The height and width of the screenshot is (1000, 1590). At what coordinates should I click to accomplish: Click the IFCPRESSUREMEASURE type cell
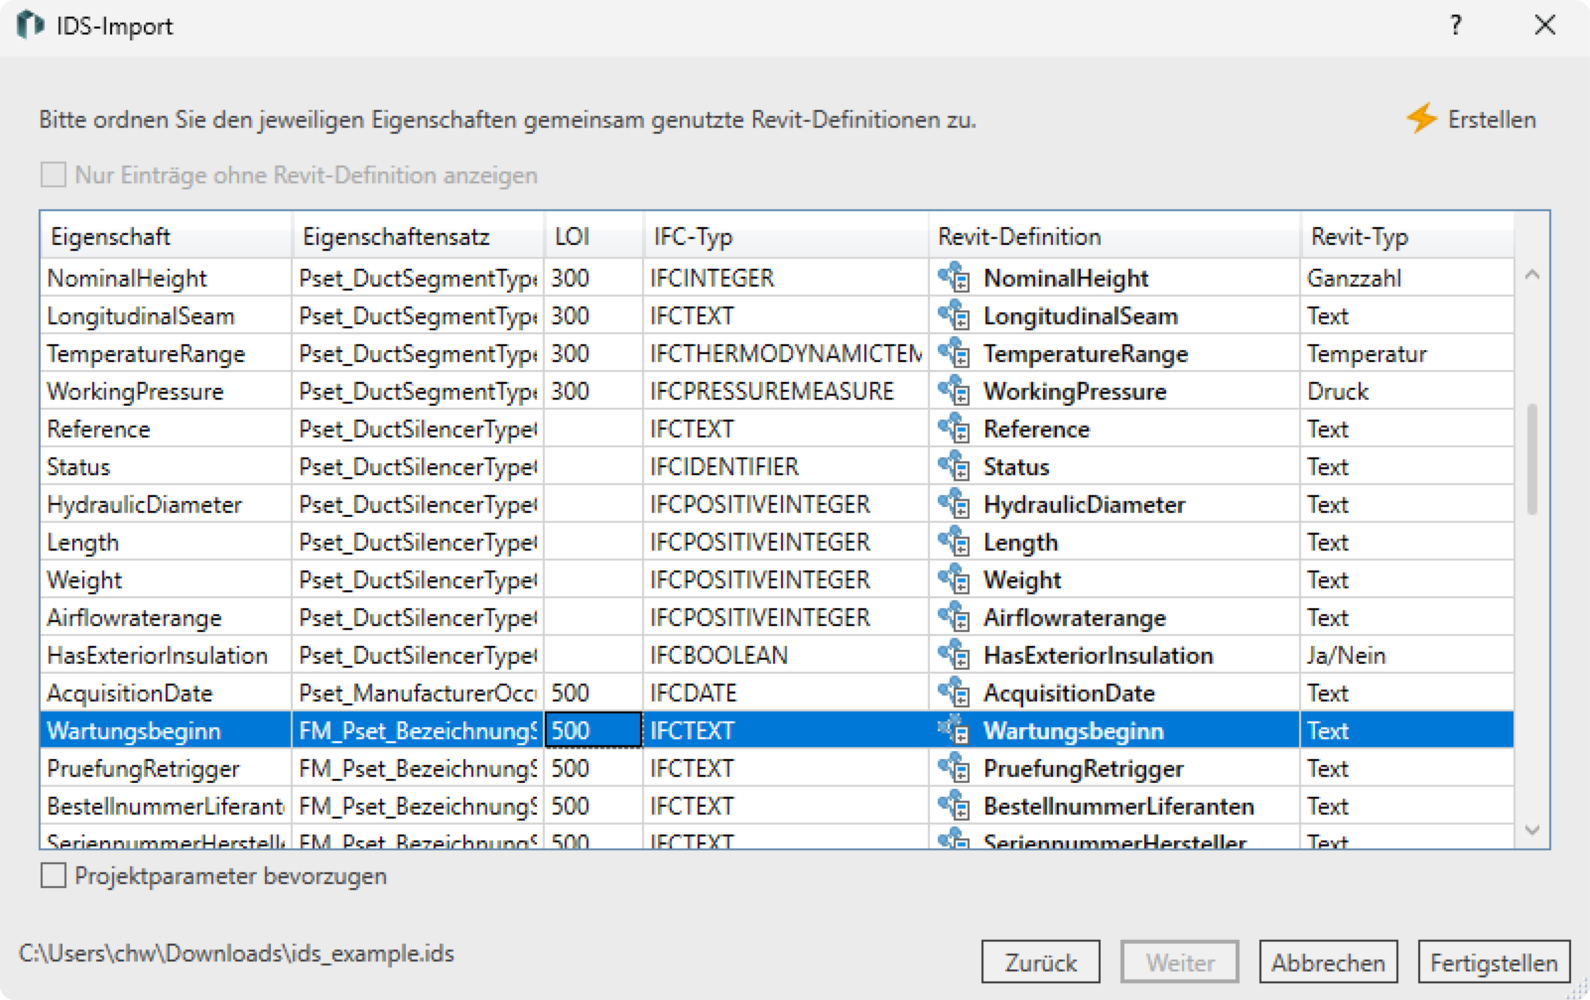(785, 391)
